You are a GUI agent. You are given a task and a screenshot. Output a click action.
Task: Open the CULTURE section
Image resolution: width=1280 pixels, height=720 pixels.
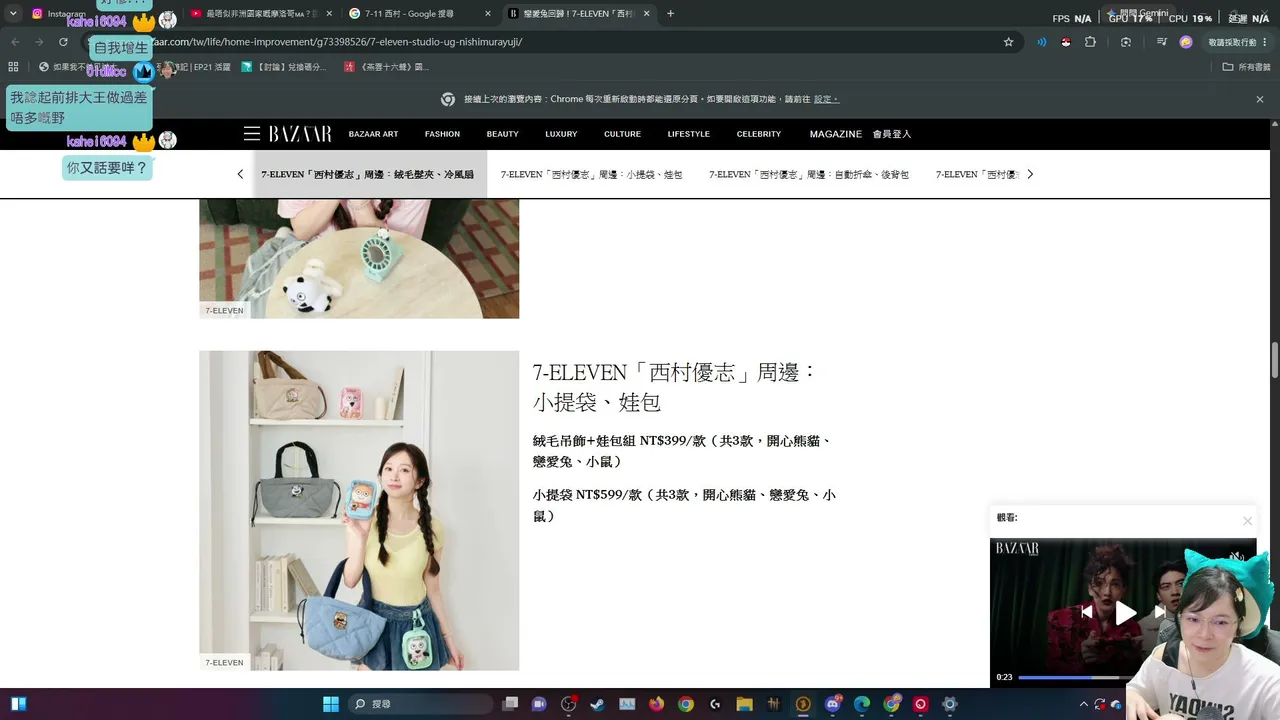click(622, 134)
